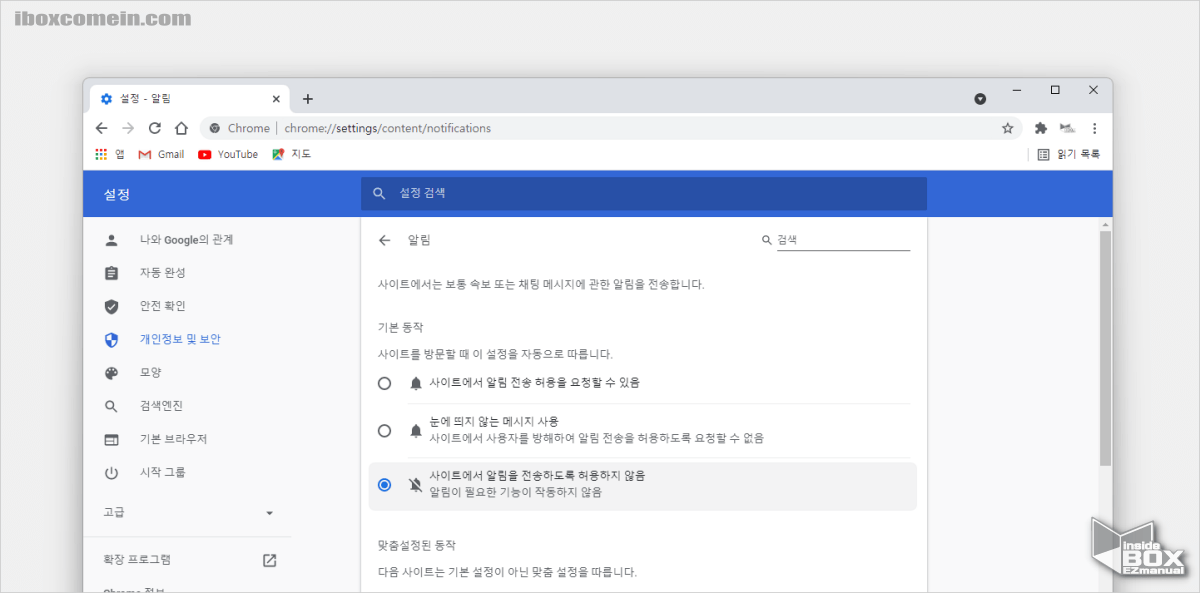Open Chrome's three-dot menu
This screenshot has height=593, width=1200.
pyautogui.click(x=1093, y=128)
